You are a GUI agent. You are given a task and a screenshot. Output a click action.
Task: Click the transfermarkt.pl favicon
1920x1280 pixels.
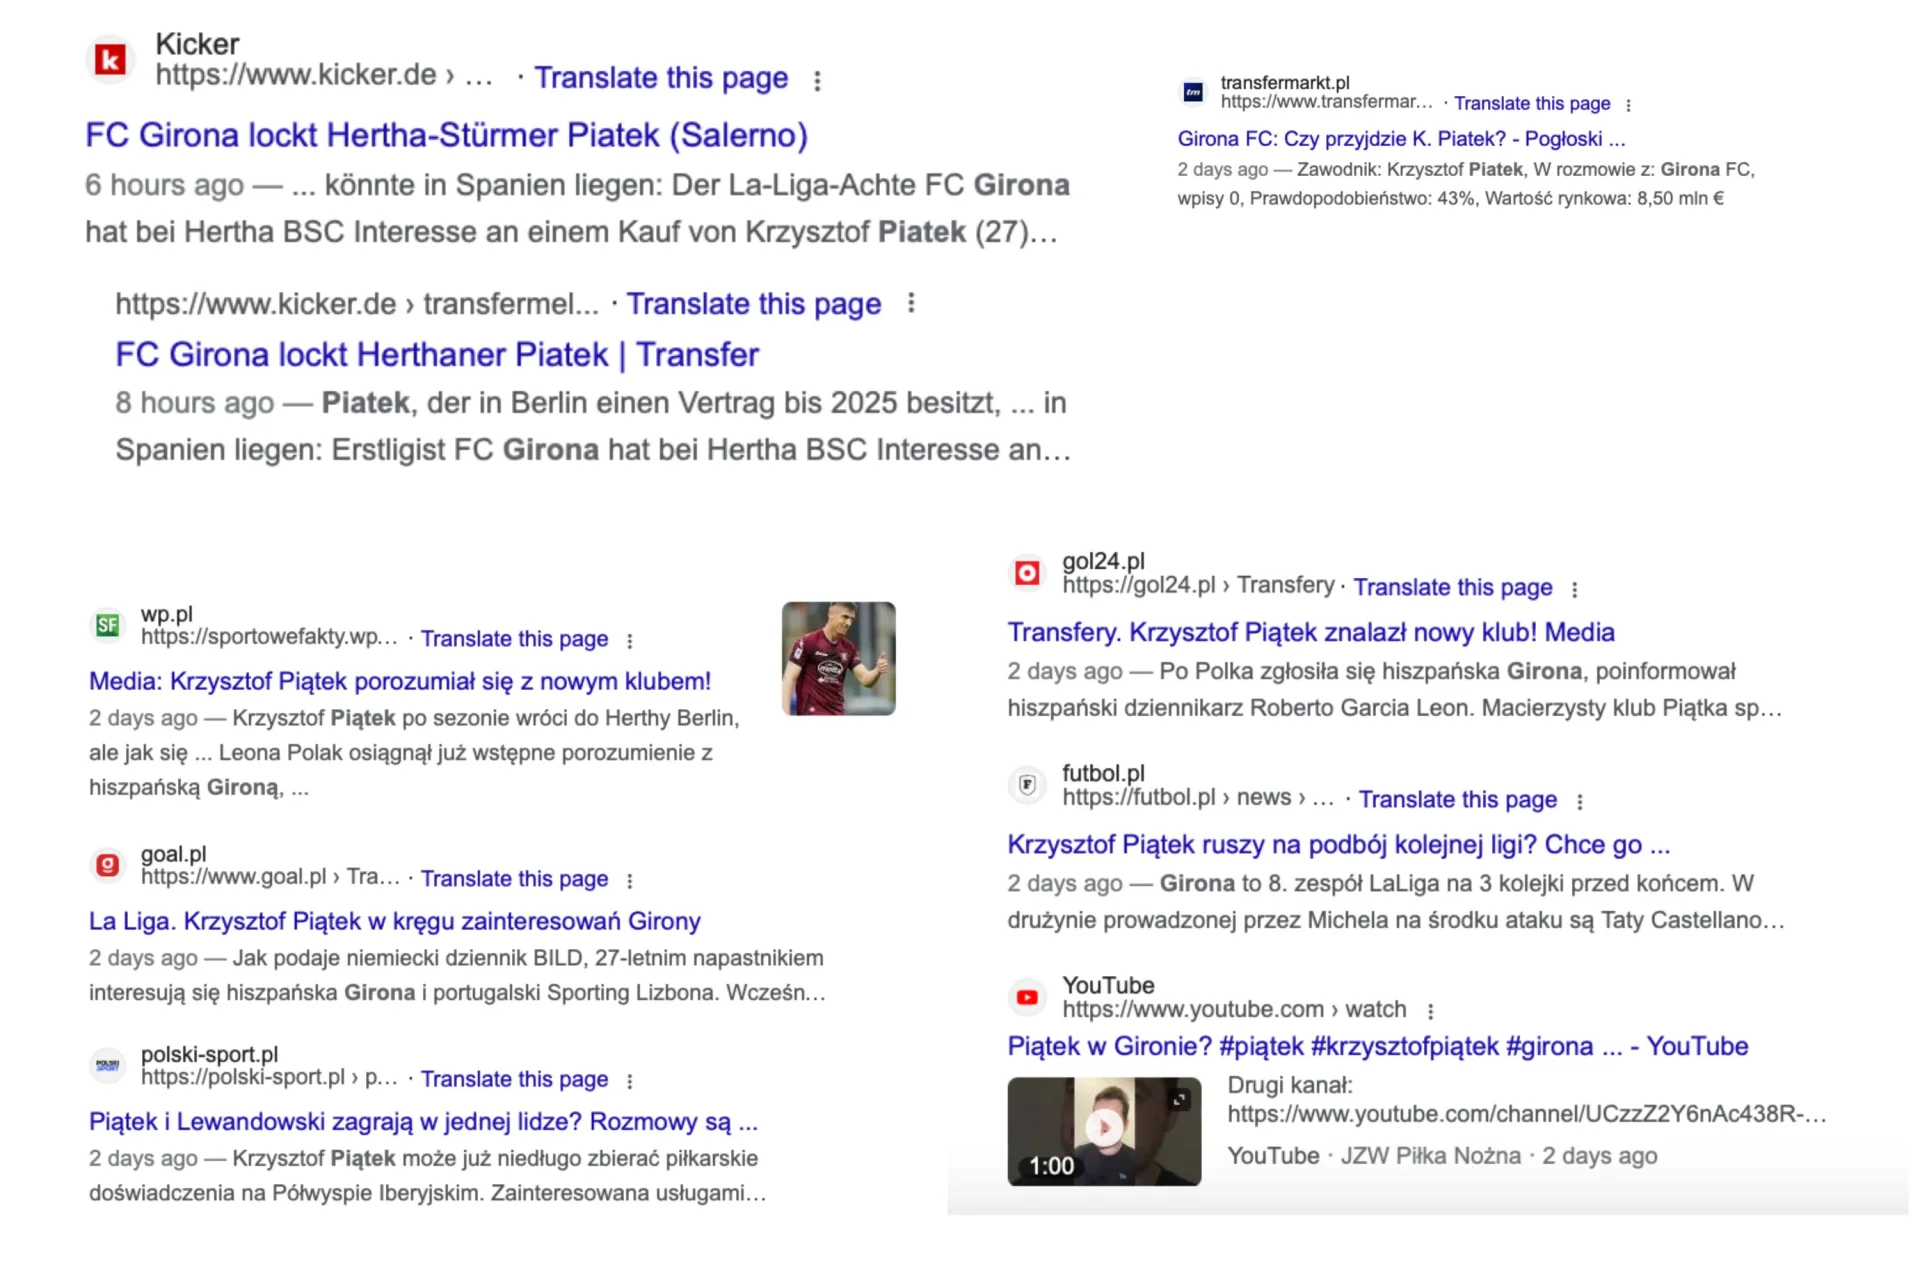[1193, 93]
